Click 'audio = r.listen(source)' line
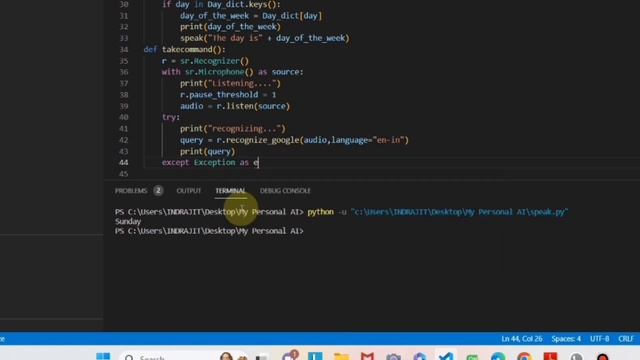640x360 pixels. [235, 106]
